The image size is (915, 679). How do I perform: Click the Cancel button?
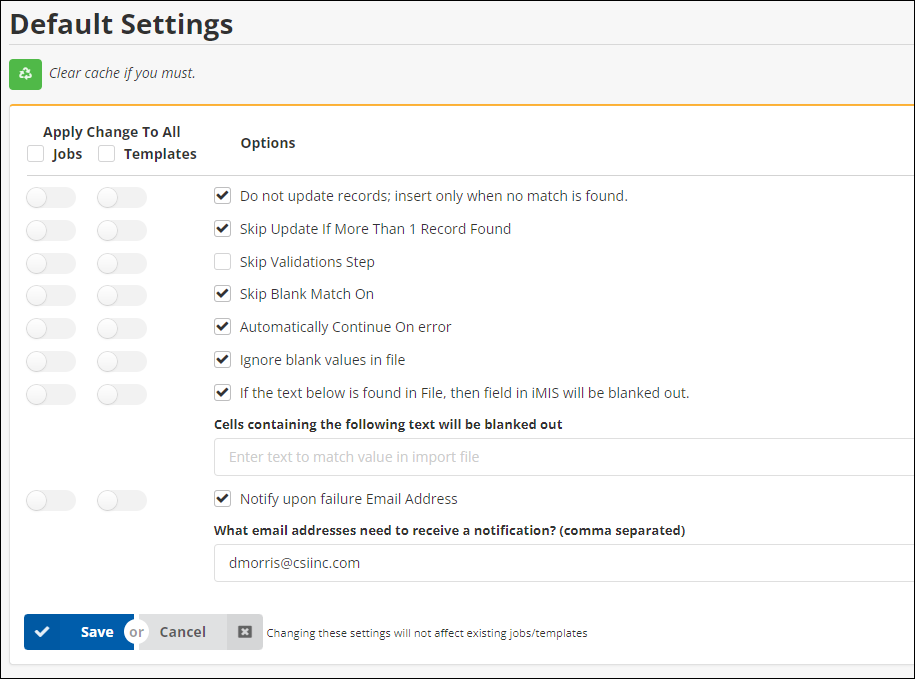(182, 632)
